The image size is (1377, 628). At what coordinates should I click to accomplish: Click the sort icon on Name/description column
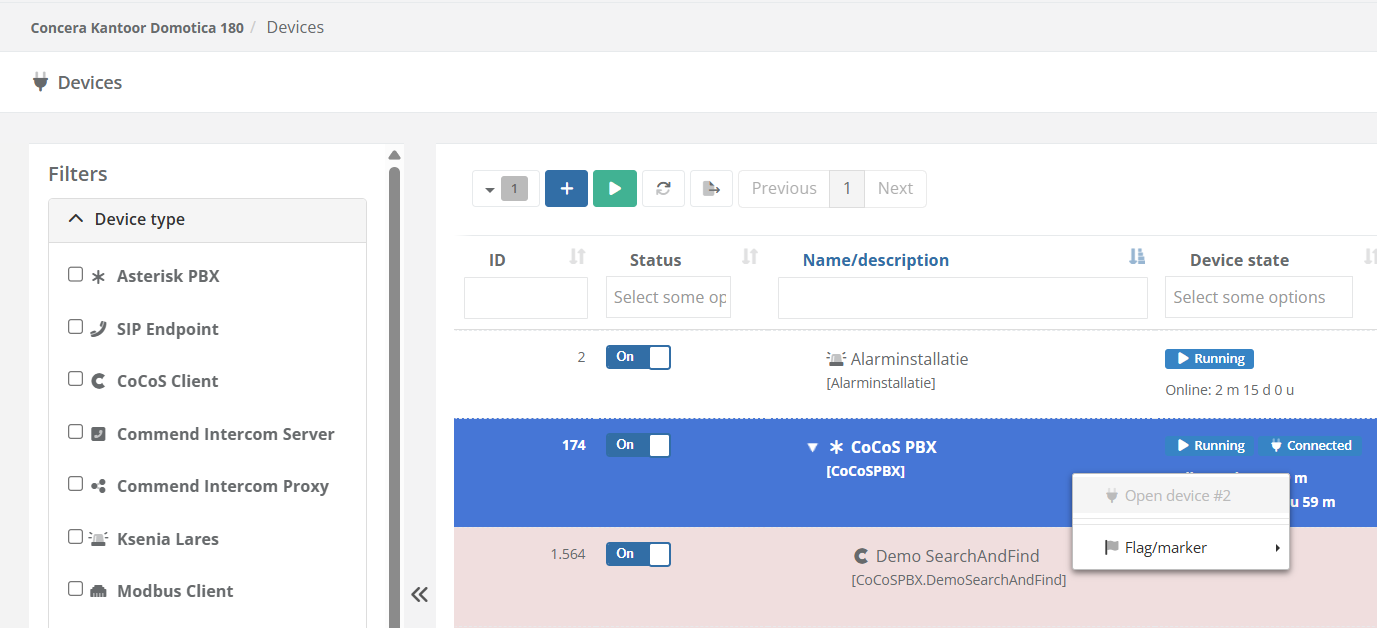tap(1136, 258)
